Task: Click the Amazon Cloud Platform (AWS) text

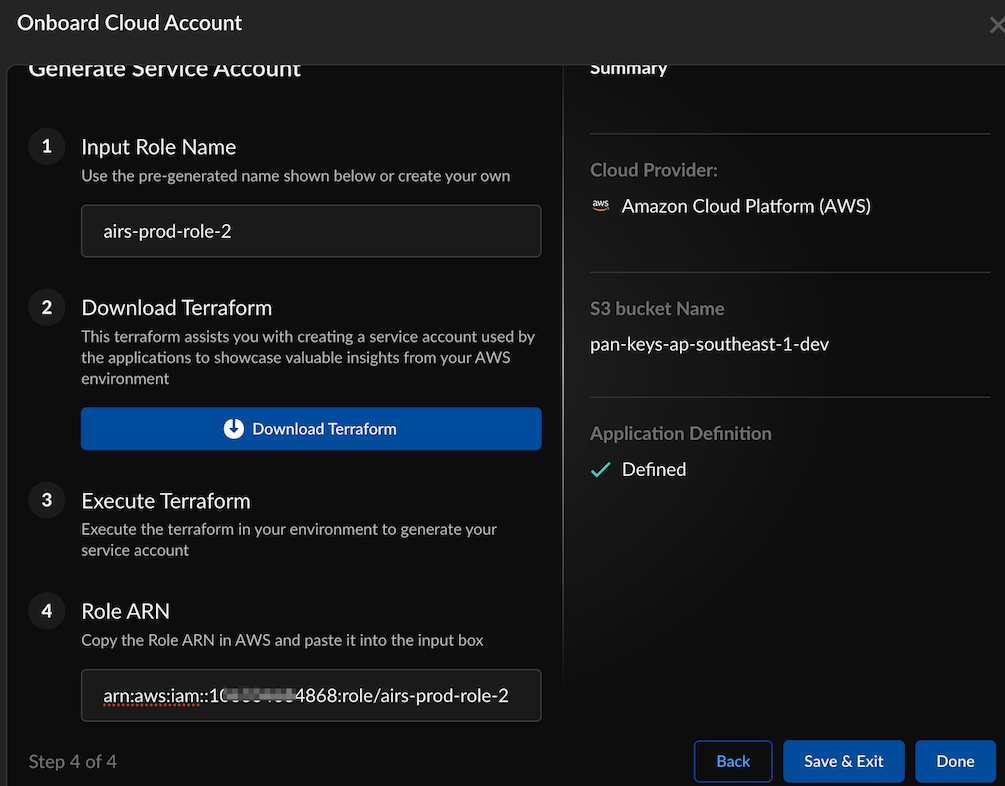Action: [746, 206]
